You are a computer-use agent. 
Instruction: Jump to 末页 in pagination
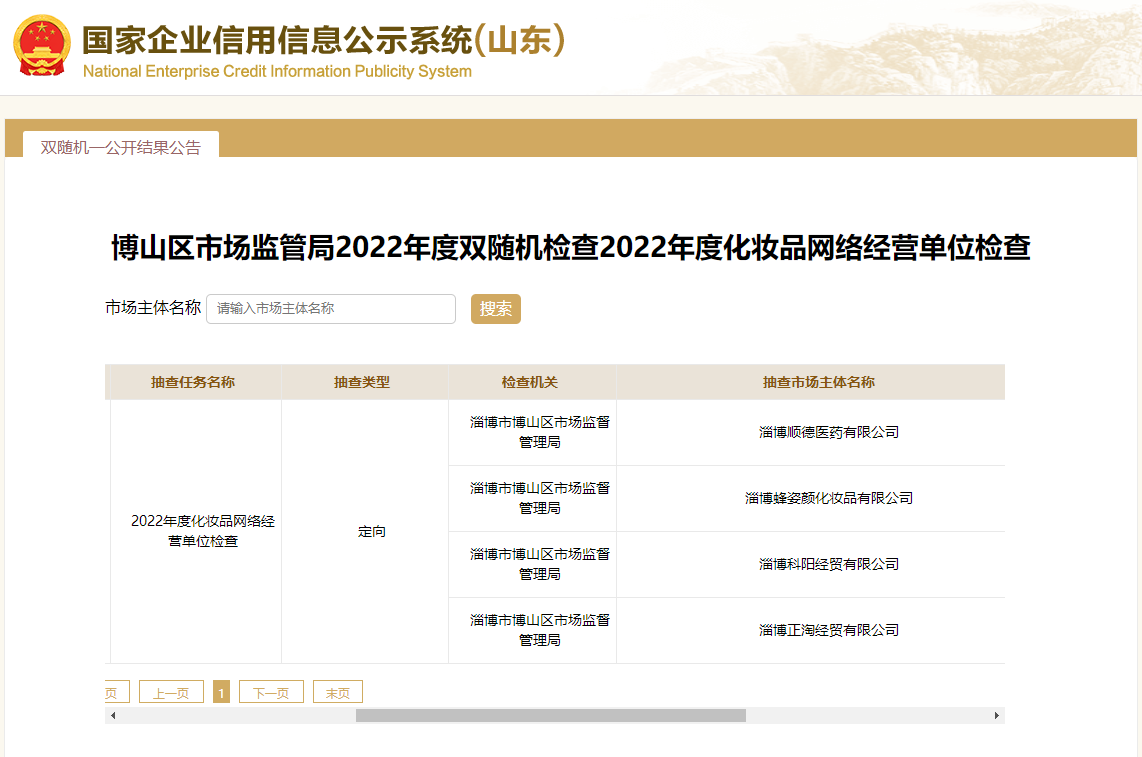pos(337,692)
